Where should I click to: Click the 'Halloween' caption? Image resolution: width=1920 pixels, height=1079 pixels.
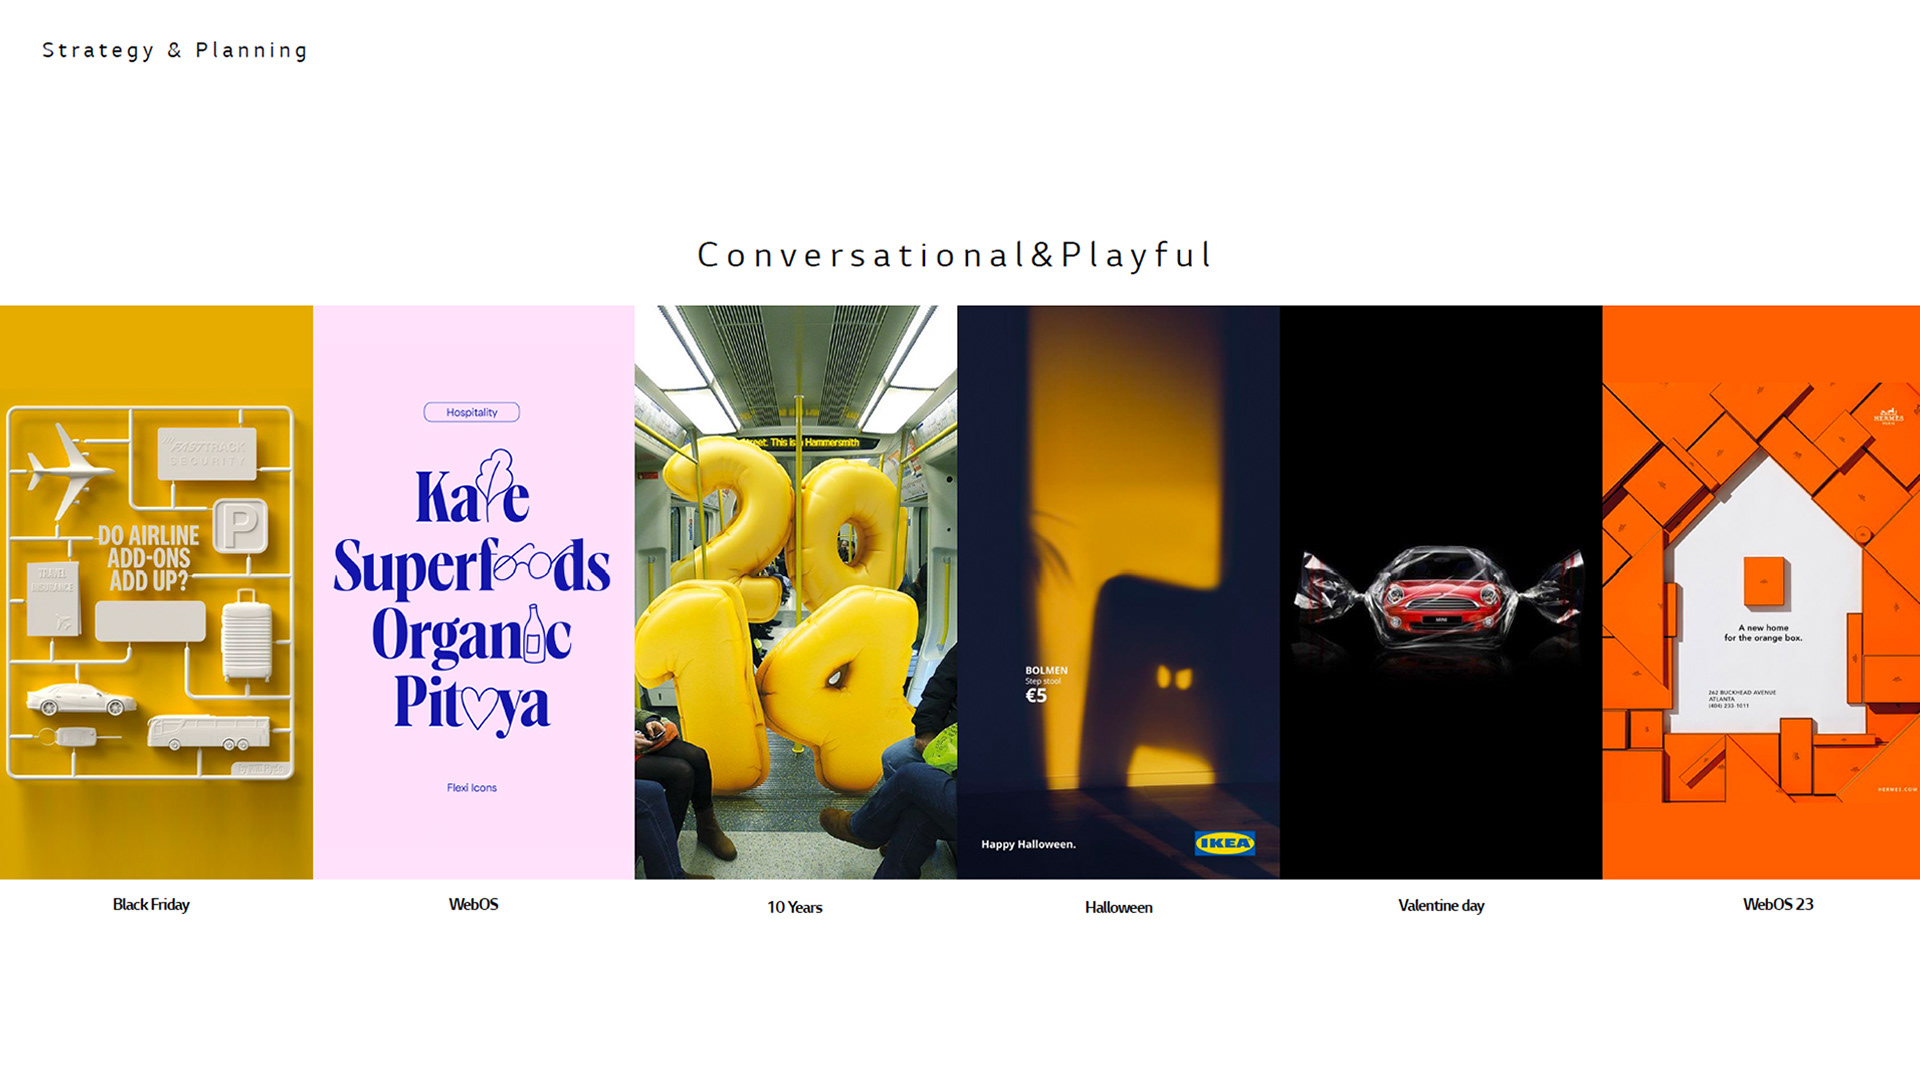(1119, 907)
